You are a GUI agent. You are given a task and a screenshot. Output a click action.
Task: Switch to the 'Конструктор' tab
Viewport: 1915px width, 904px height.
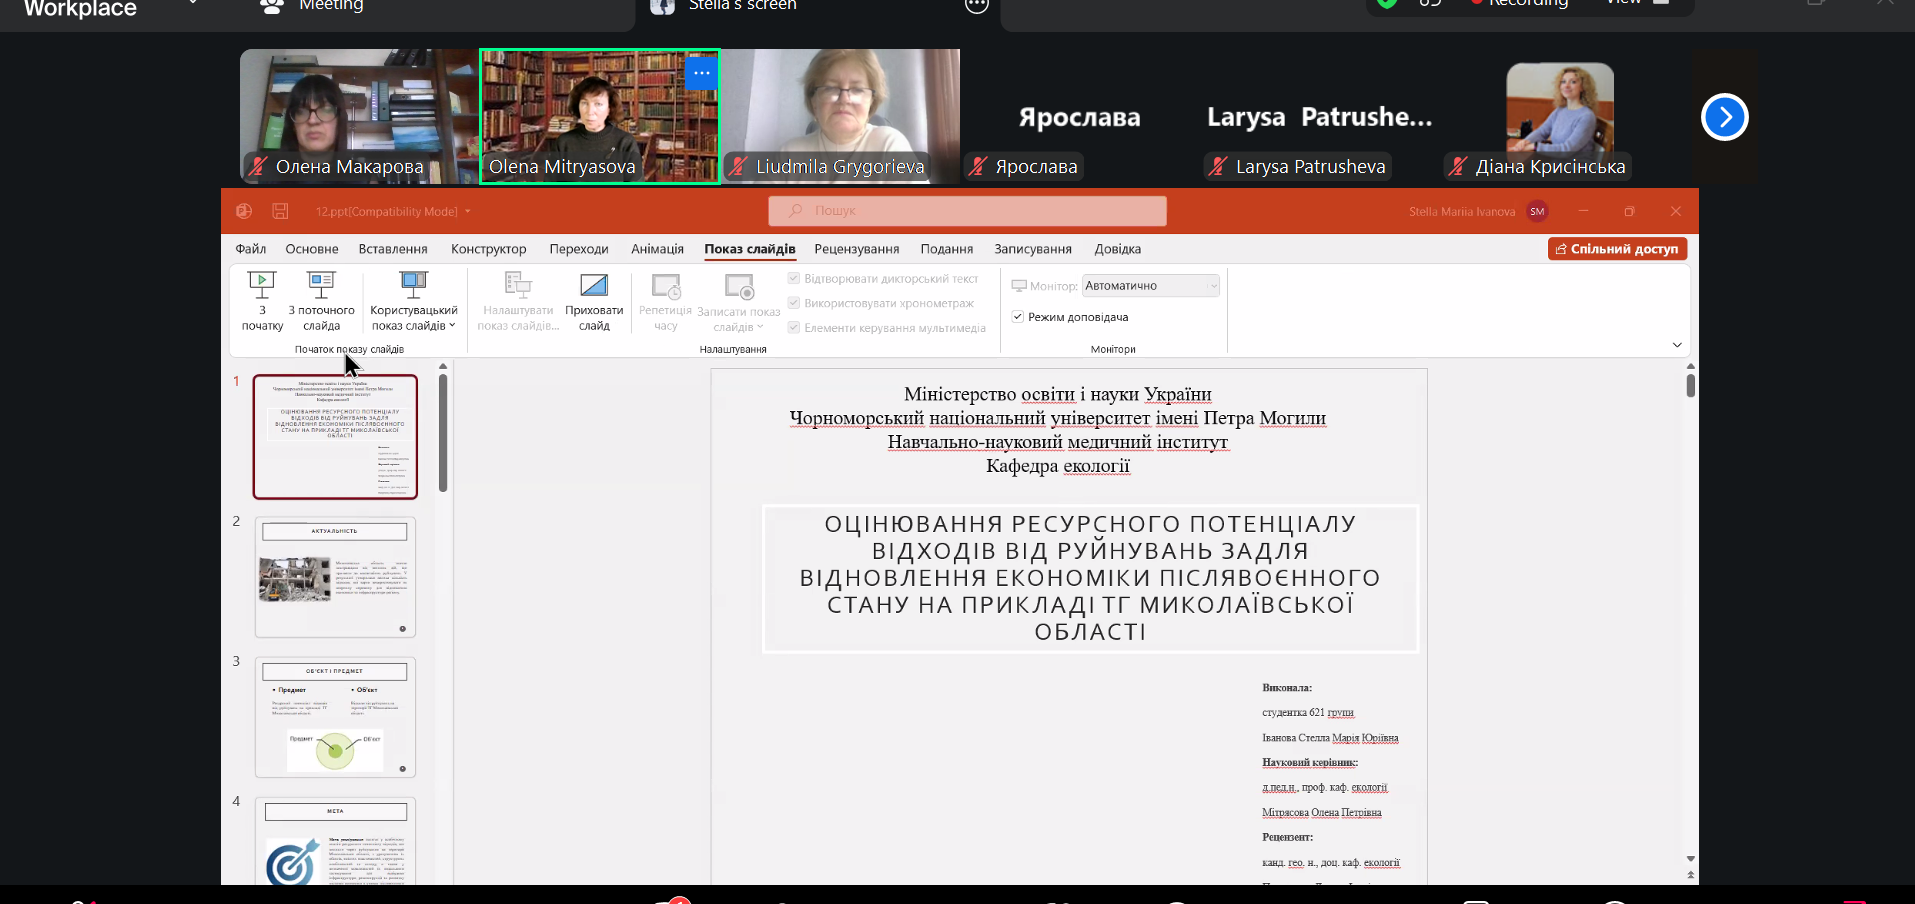[x=488, y=249]
